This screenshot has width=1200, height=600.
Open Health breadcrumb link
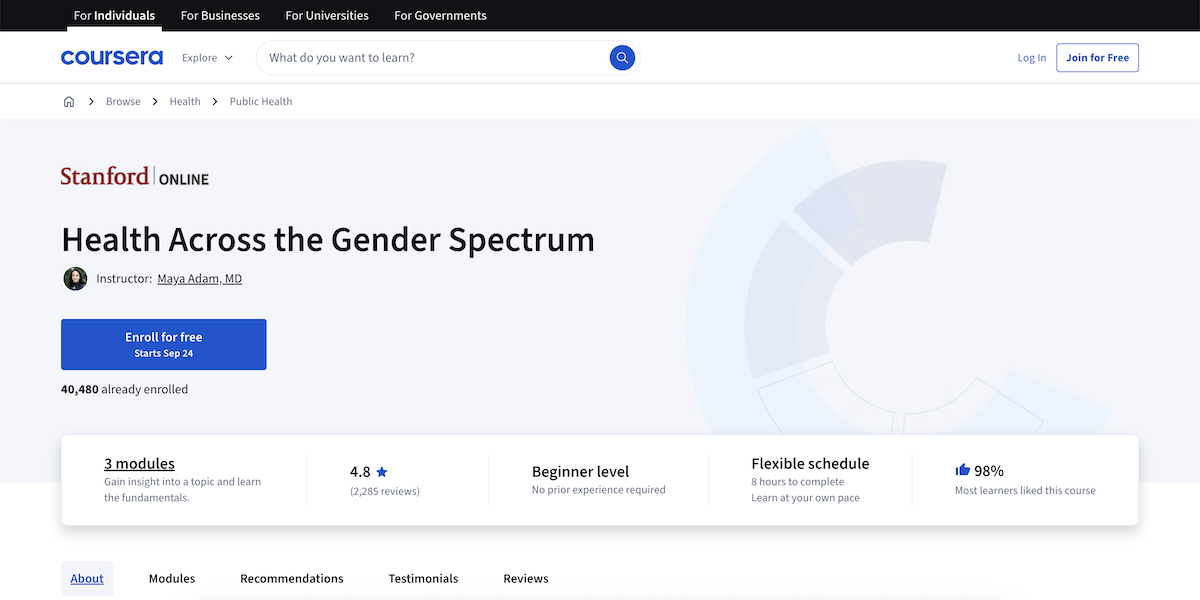(x=185, y=101)
